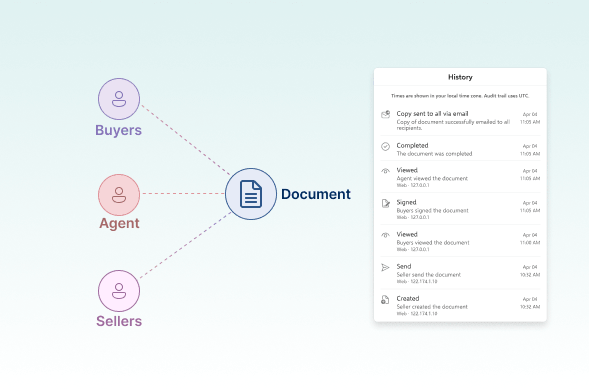Click Web IP address under Seller created entry

(417, 314)
